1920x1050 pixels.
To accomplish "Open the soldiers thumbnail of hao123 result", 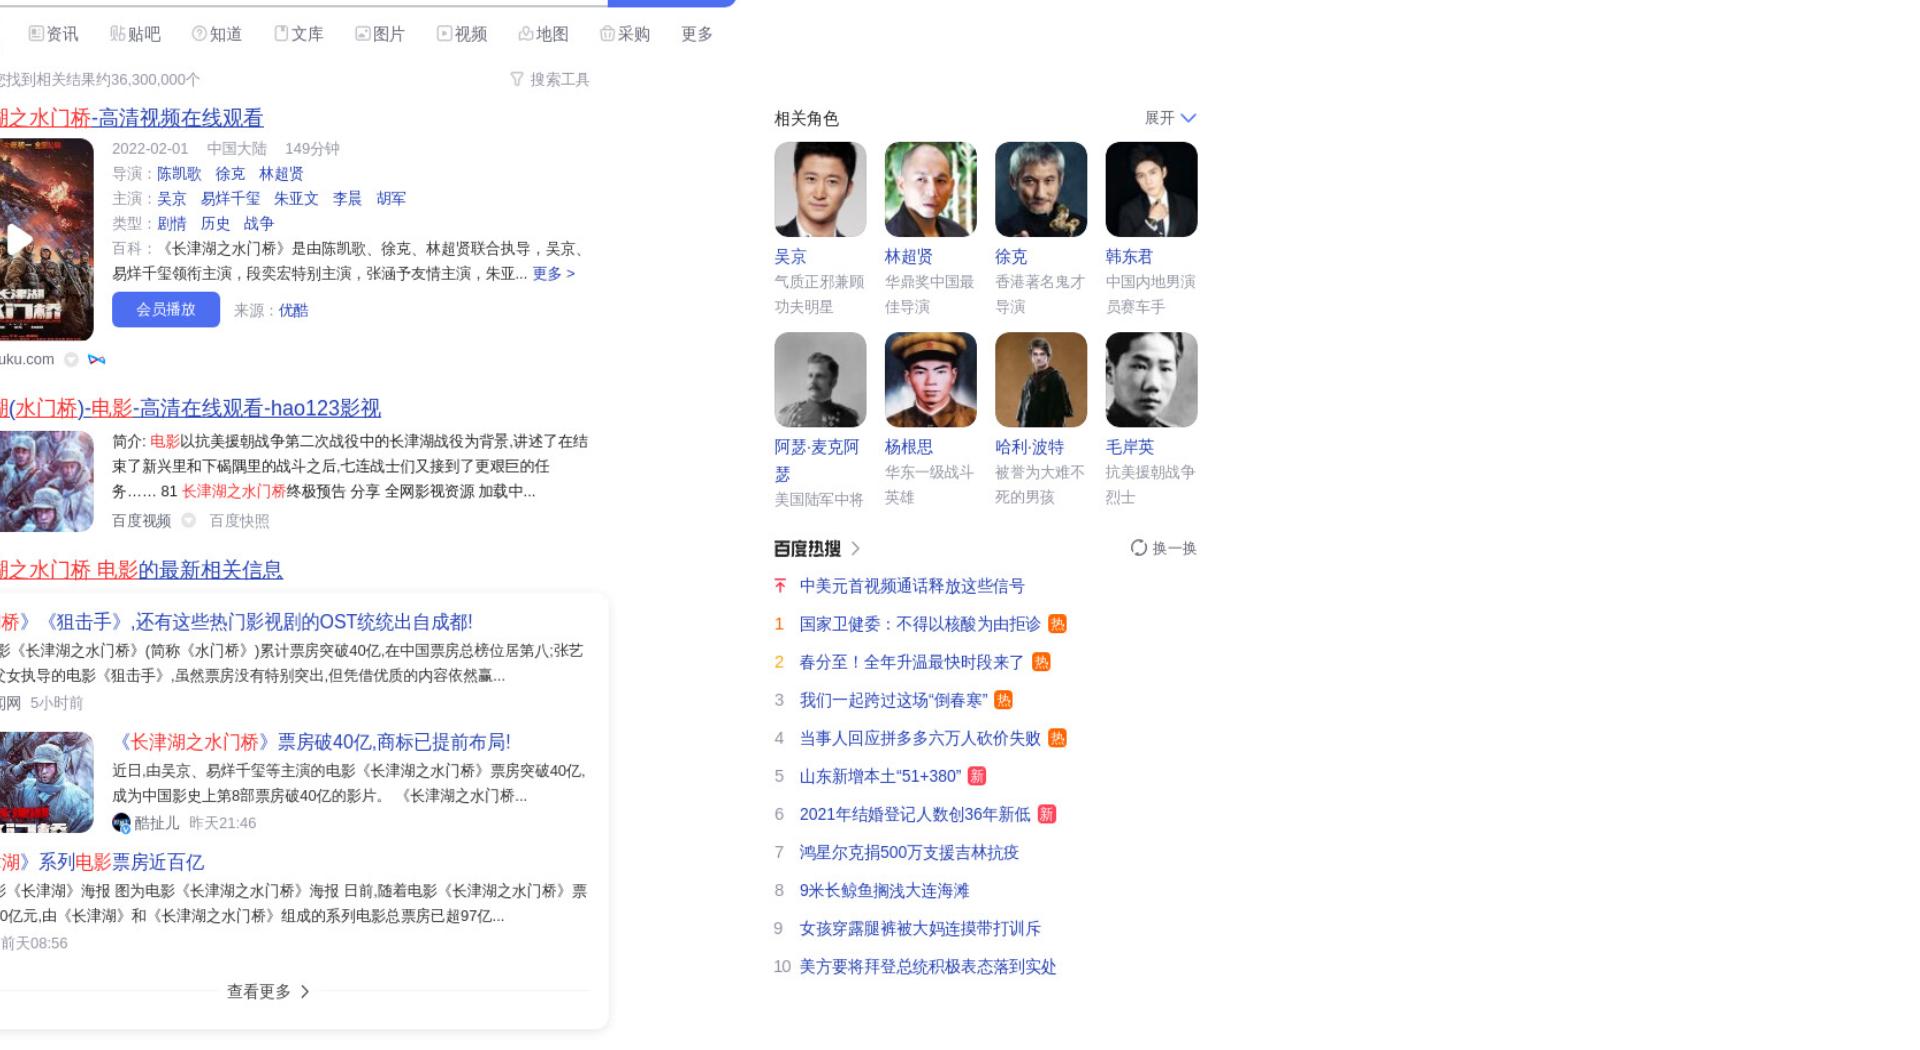I will tap(46, 481).
